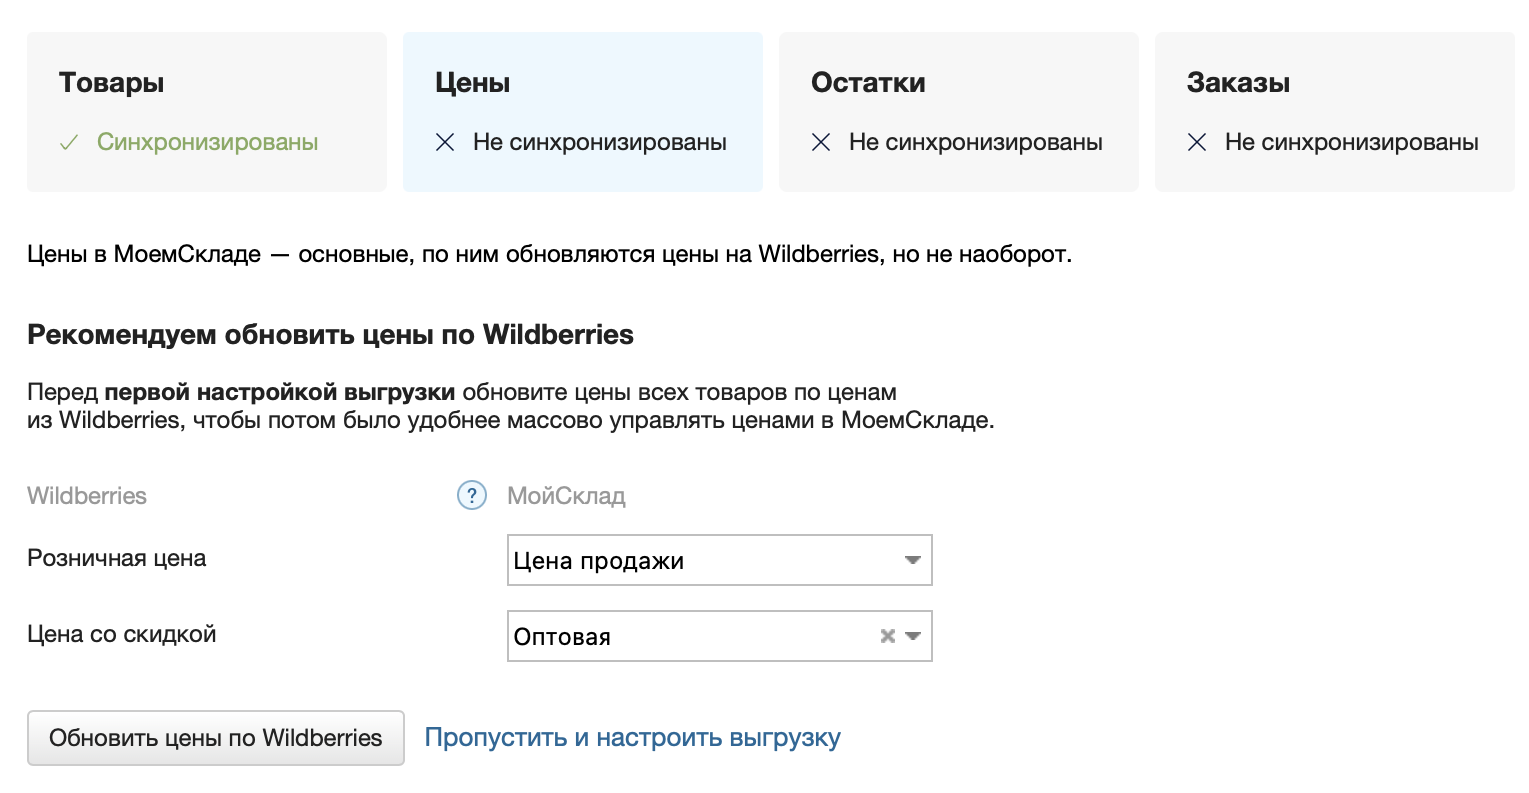This screenshot has height=793, width=1529.
Task: Follow the Пропустить и настроить выгрузку link
Action: [x=632, y=738]
